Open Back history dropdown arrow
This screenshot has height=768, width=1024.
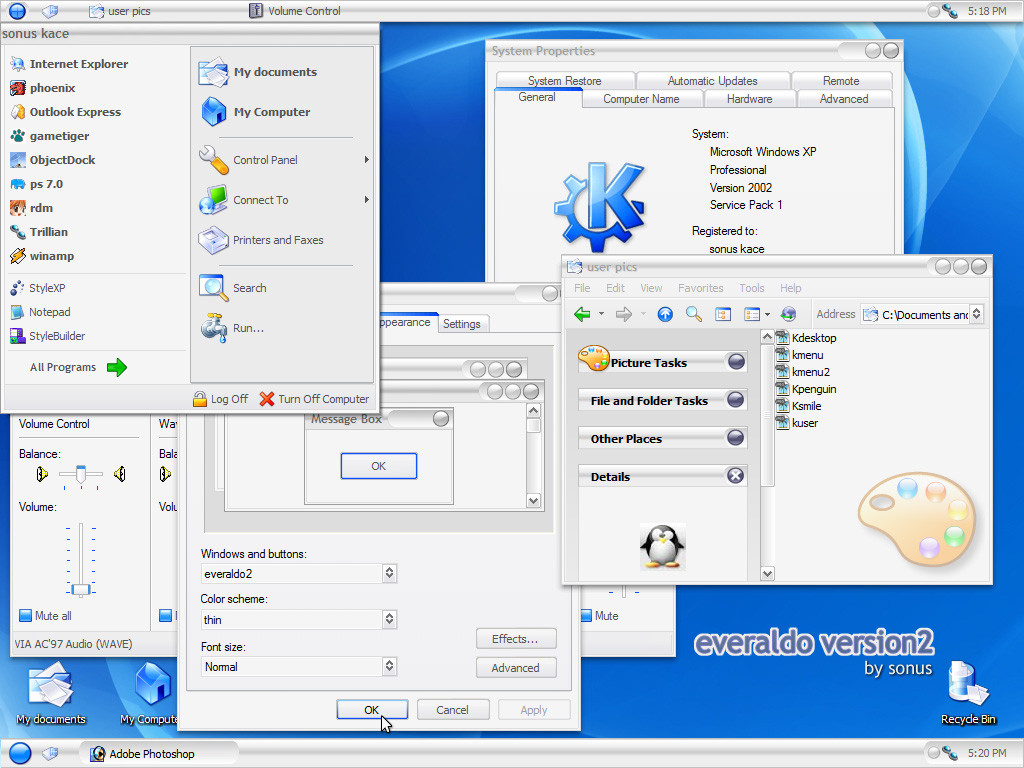[x=601, y=314]
